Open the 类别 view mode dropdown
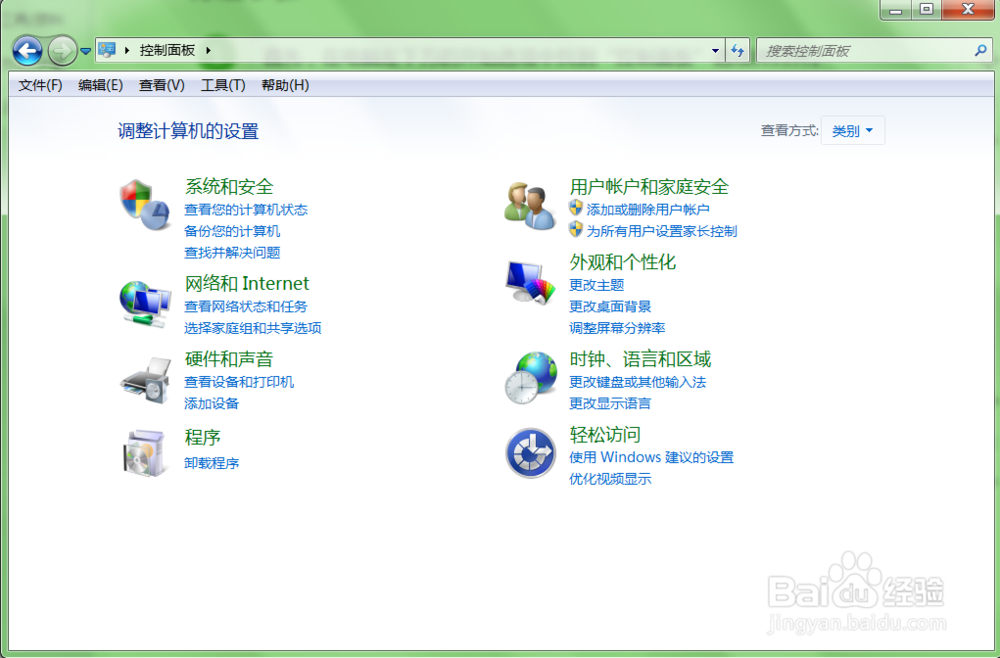Image resolution: width=1000 pixels, height=658 pixels. (x=852, y=130)
